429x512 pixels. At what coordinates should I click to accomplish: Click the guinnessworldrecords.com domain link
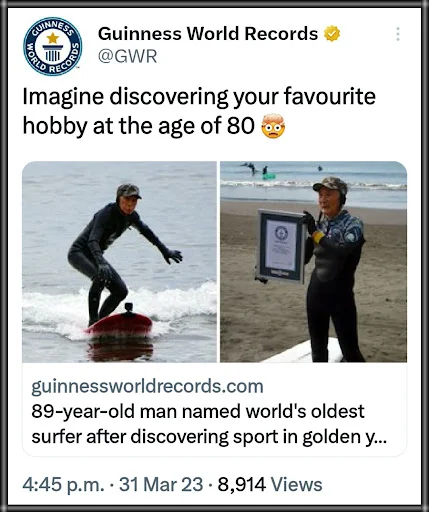tap(147, 386)
